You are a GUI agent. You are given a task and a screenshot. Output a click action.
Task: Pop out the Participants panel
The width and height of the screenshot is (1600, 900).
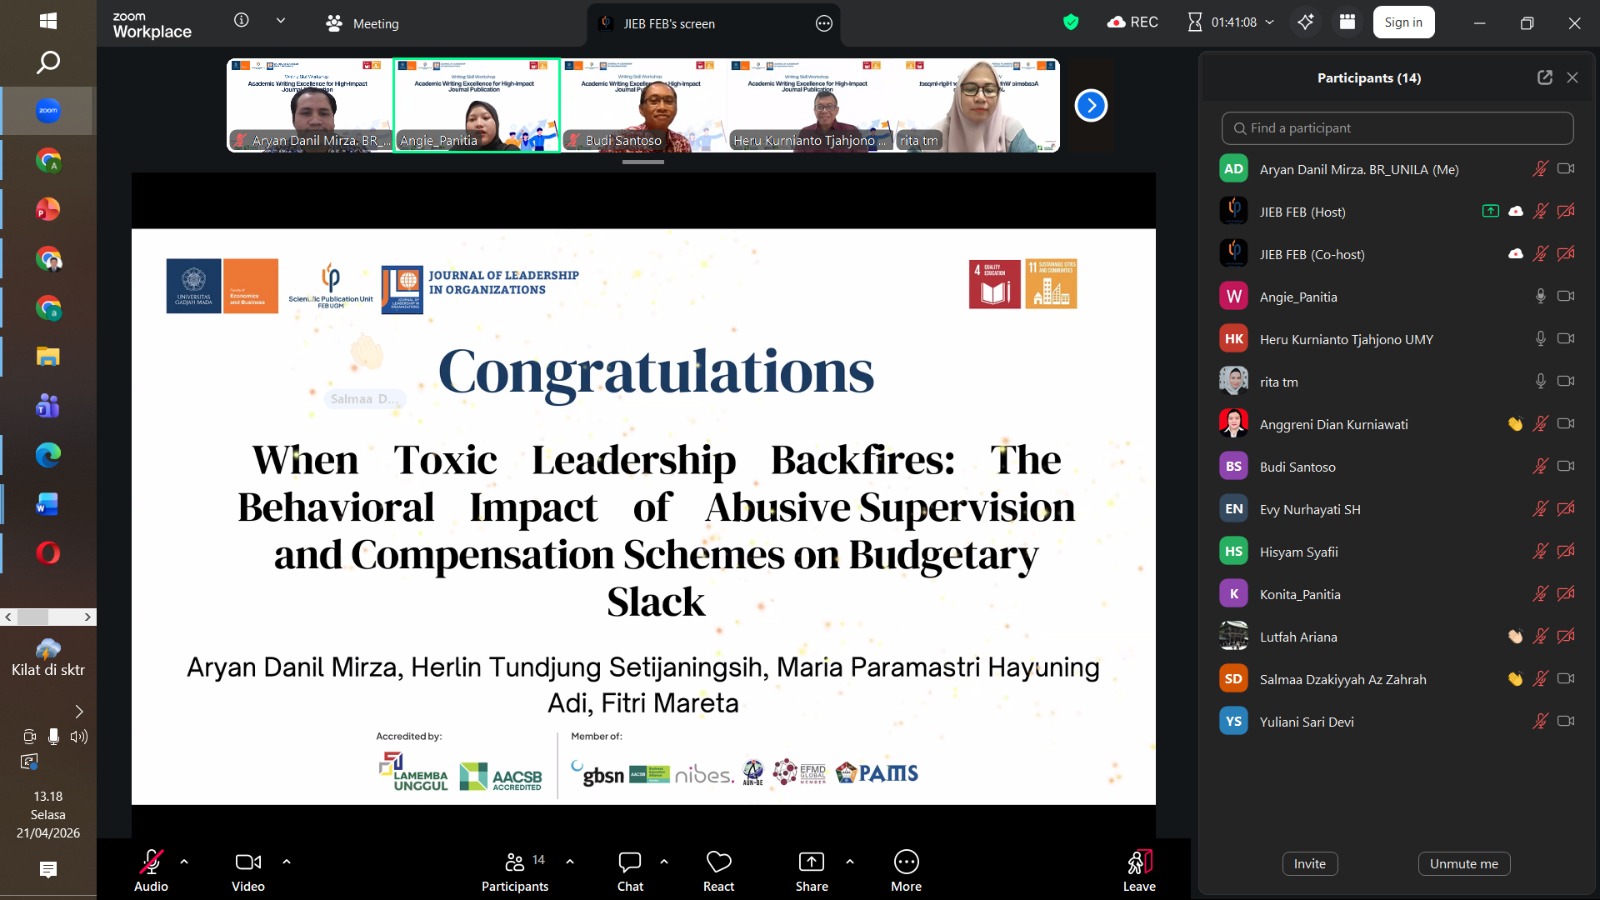click(1545, 78)
